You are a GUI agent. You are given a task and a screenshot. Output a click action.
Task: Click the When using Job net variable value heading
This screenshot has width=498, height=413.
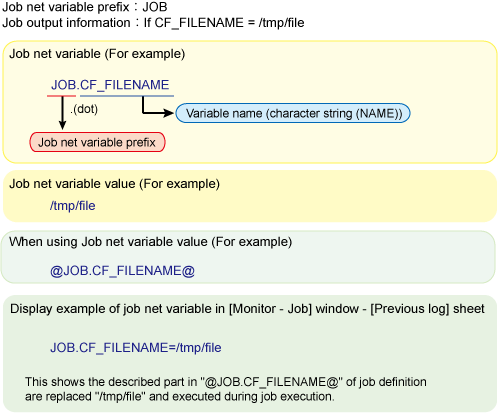(150, 242)
